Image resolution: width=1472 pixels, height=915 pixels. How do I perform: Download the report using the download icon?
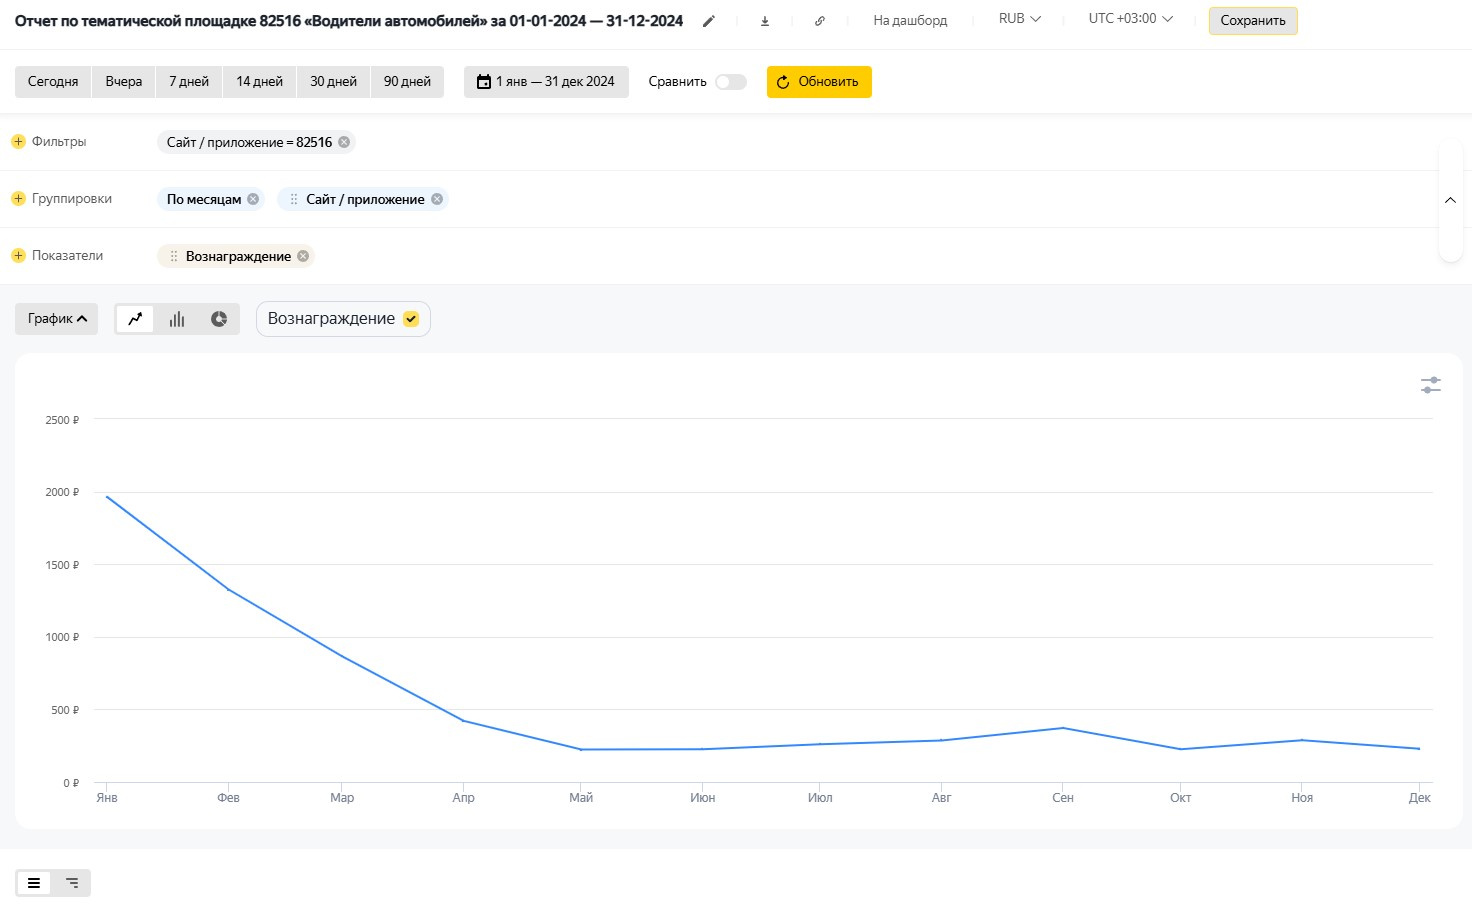click(x=765, y=21)
